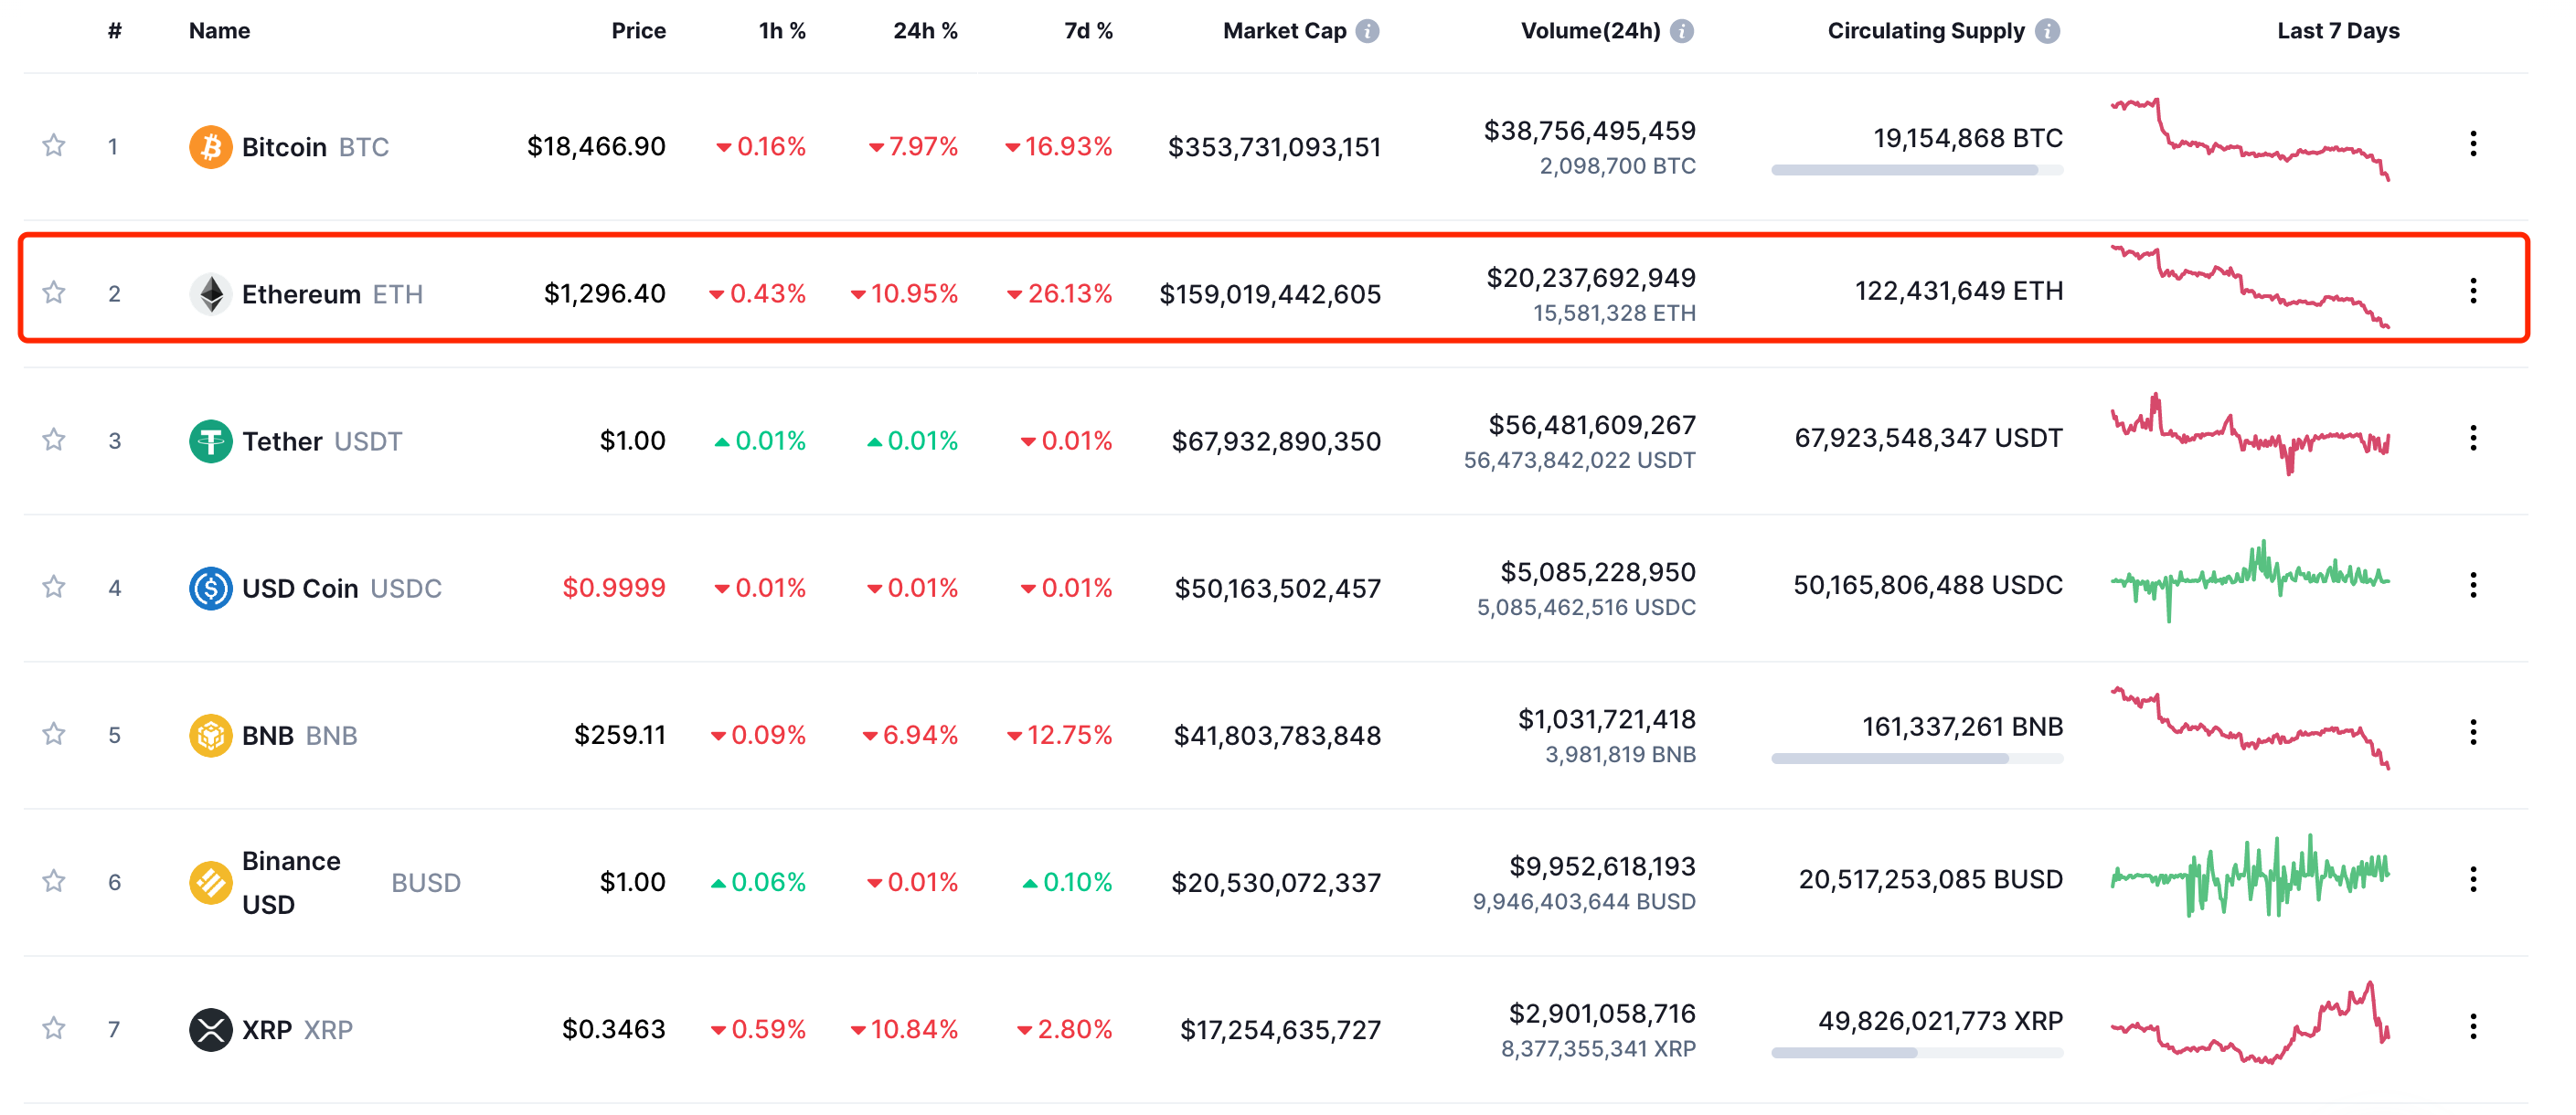This screenshot has width=2576, height=1115.
Task: Open BNB row three-dot menu
Action: [2473, 732]
